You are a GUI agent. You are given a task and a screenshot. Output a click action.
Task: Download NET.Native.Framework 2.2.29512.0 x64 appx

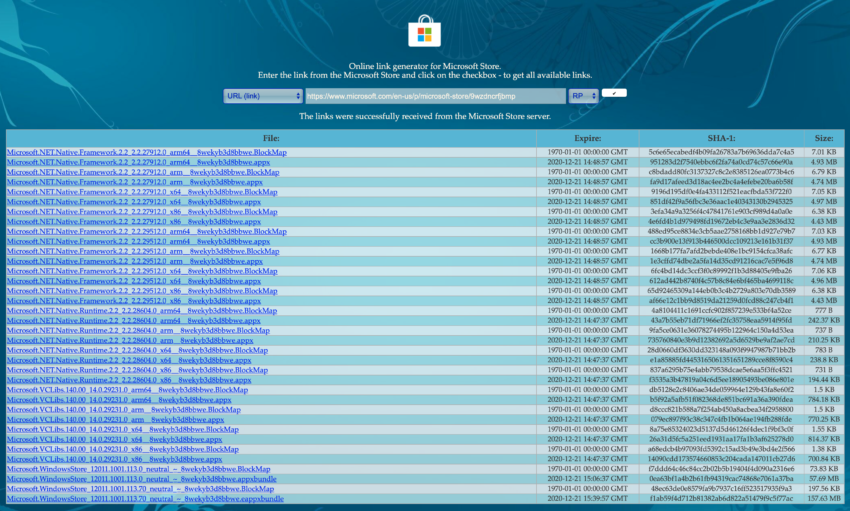tap(134, 281)
